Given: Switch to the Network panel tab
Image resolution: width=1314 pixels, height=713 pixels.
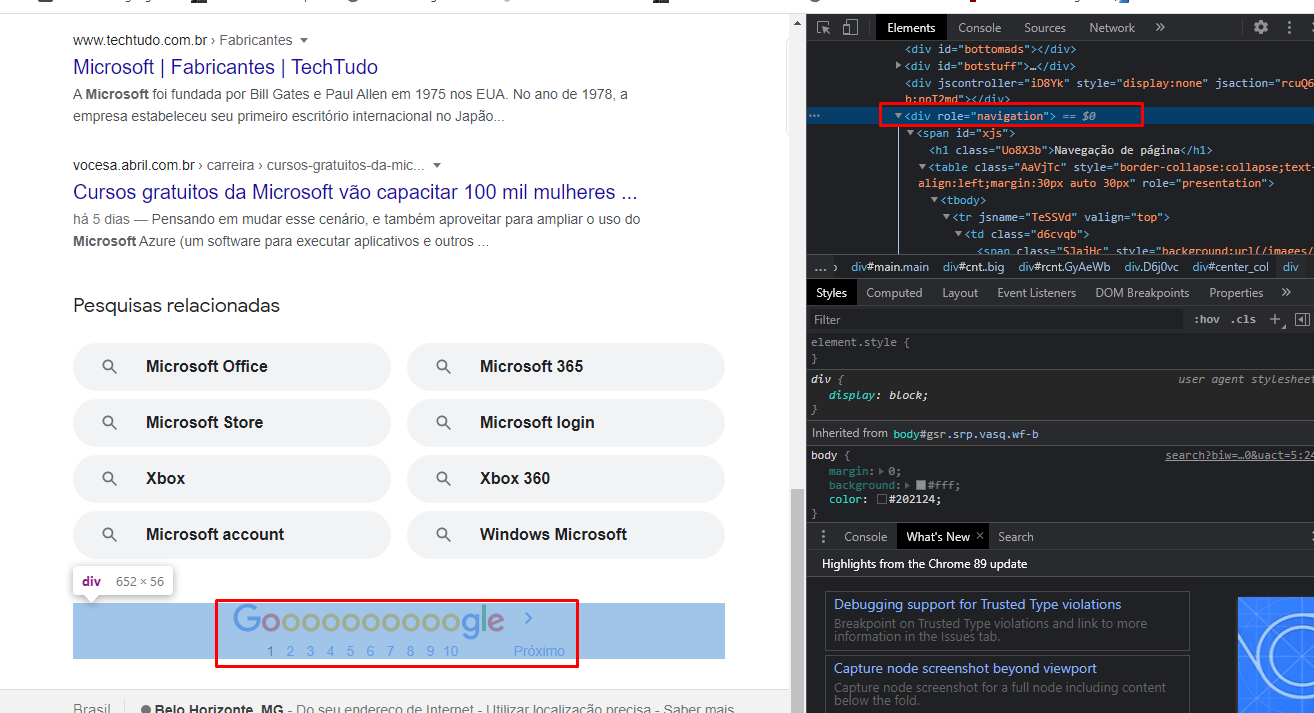Looking at the screenshot, I should point(1112,28).
